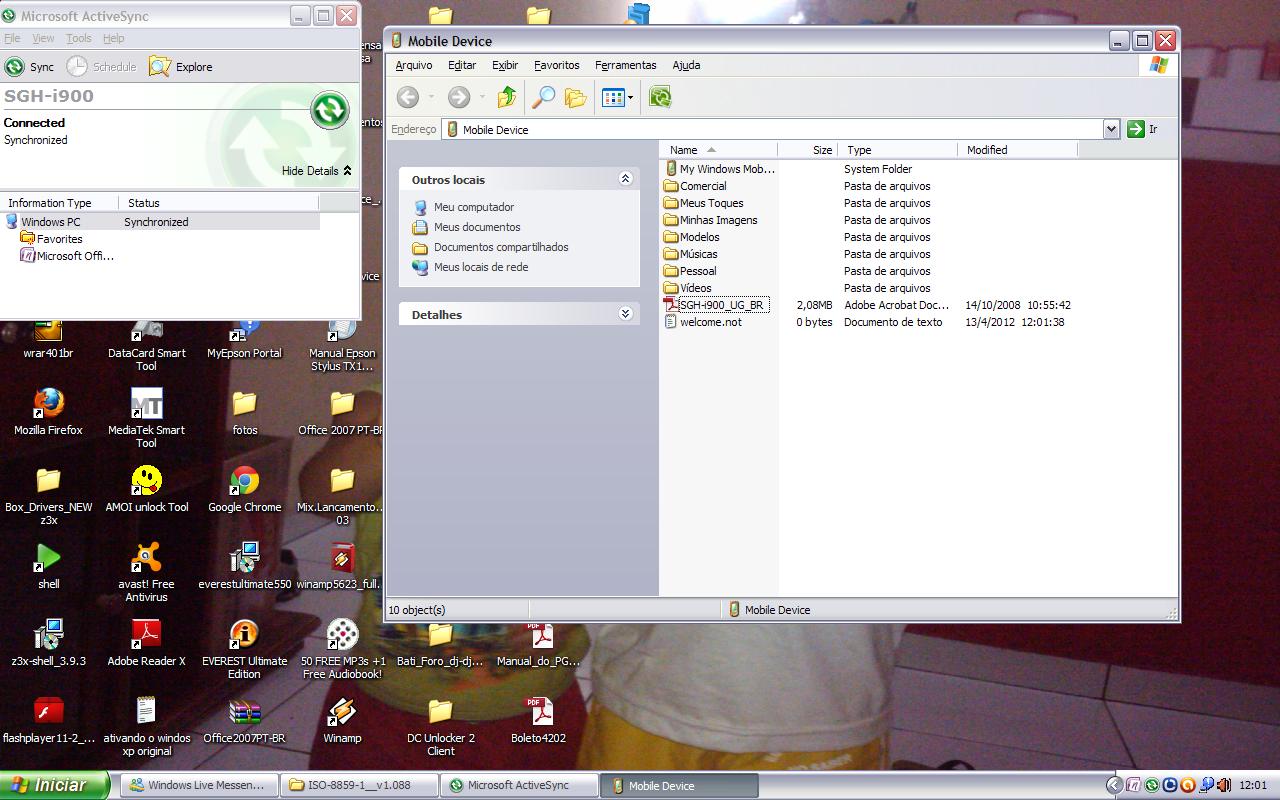Click the volume speaker tray icon
This screenshot has width=1280, height=800.
point(1224,785)
